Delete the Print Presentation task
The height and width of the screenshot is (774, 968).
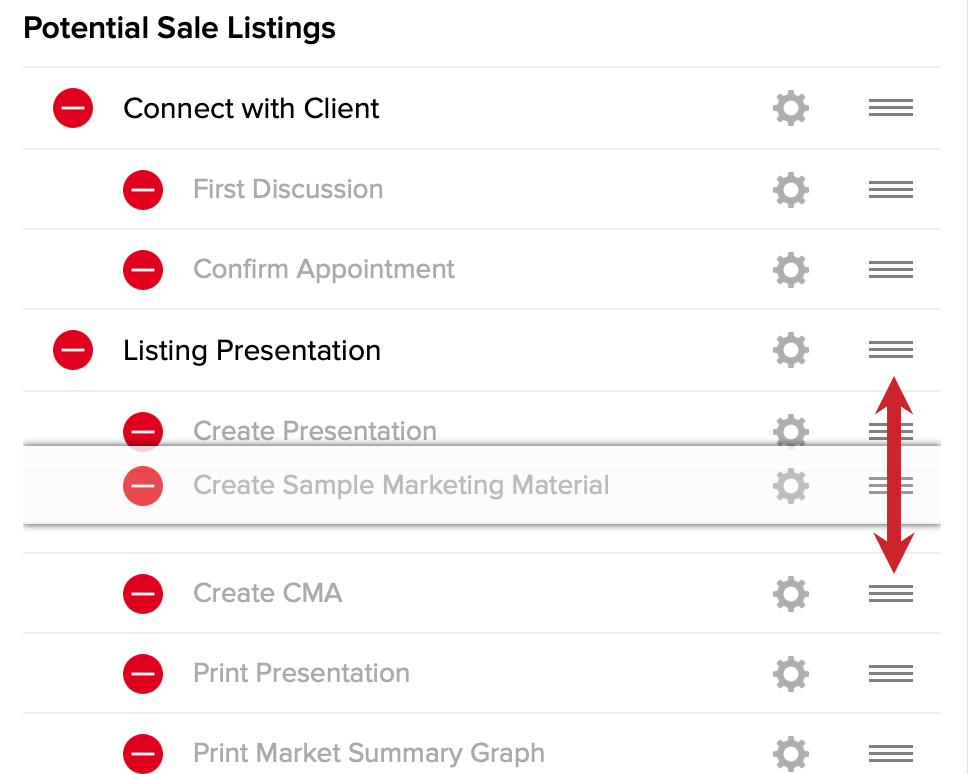(x=143, y=673)
